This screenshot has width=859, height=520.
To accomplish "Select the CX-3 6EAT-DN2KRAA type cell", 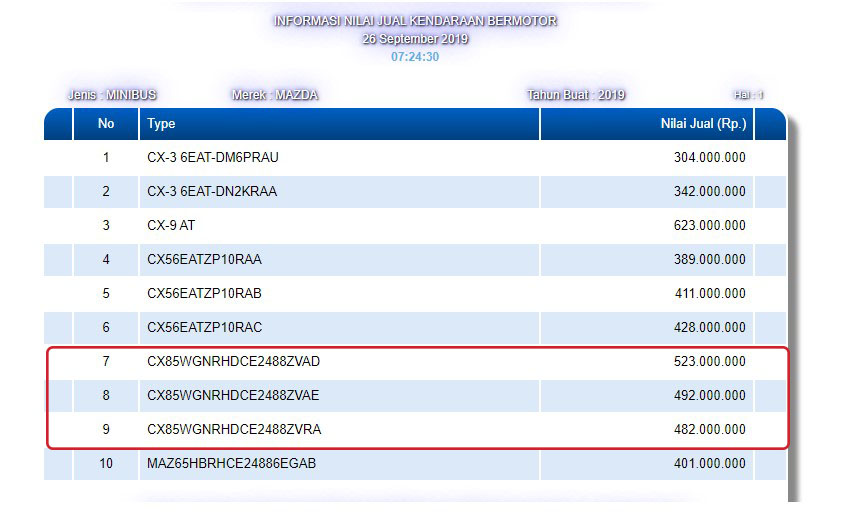I will click(212, 192).
